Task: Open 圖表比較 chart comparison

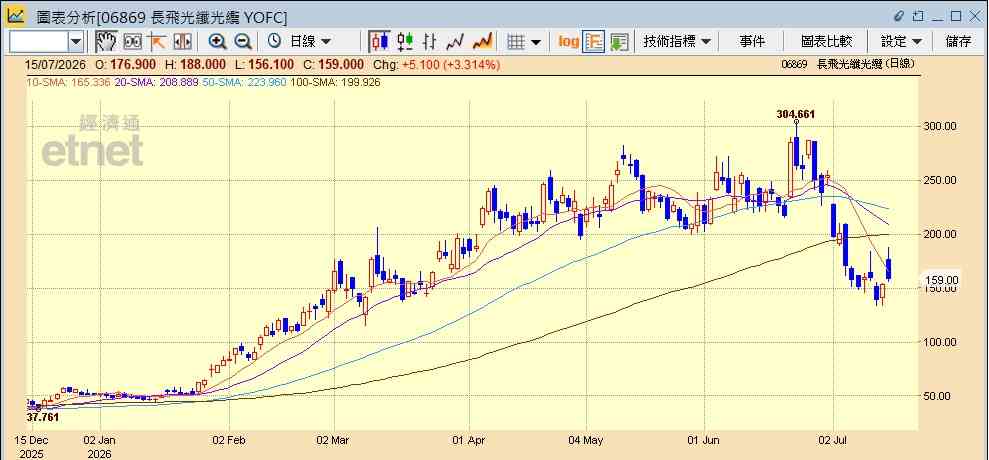Action: (826, 42)
